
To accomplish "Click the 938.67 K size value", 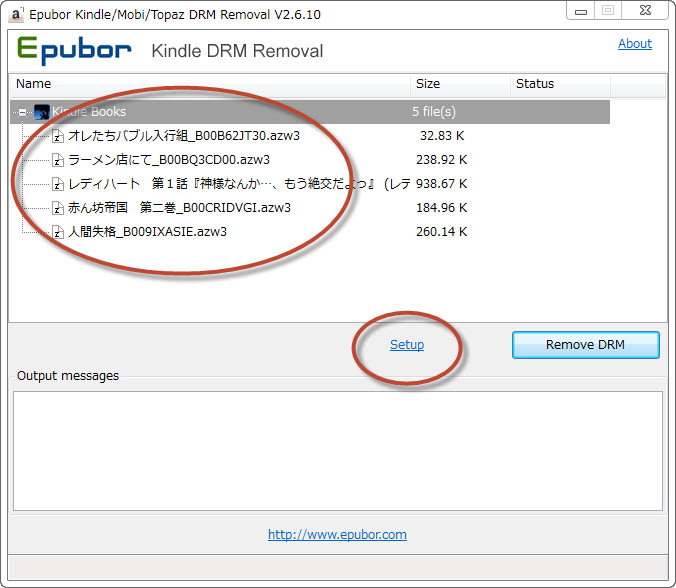I will 441,184.
